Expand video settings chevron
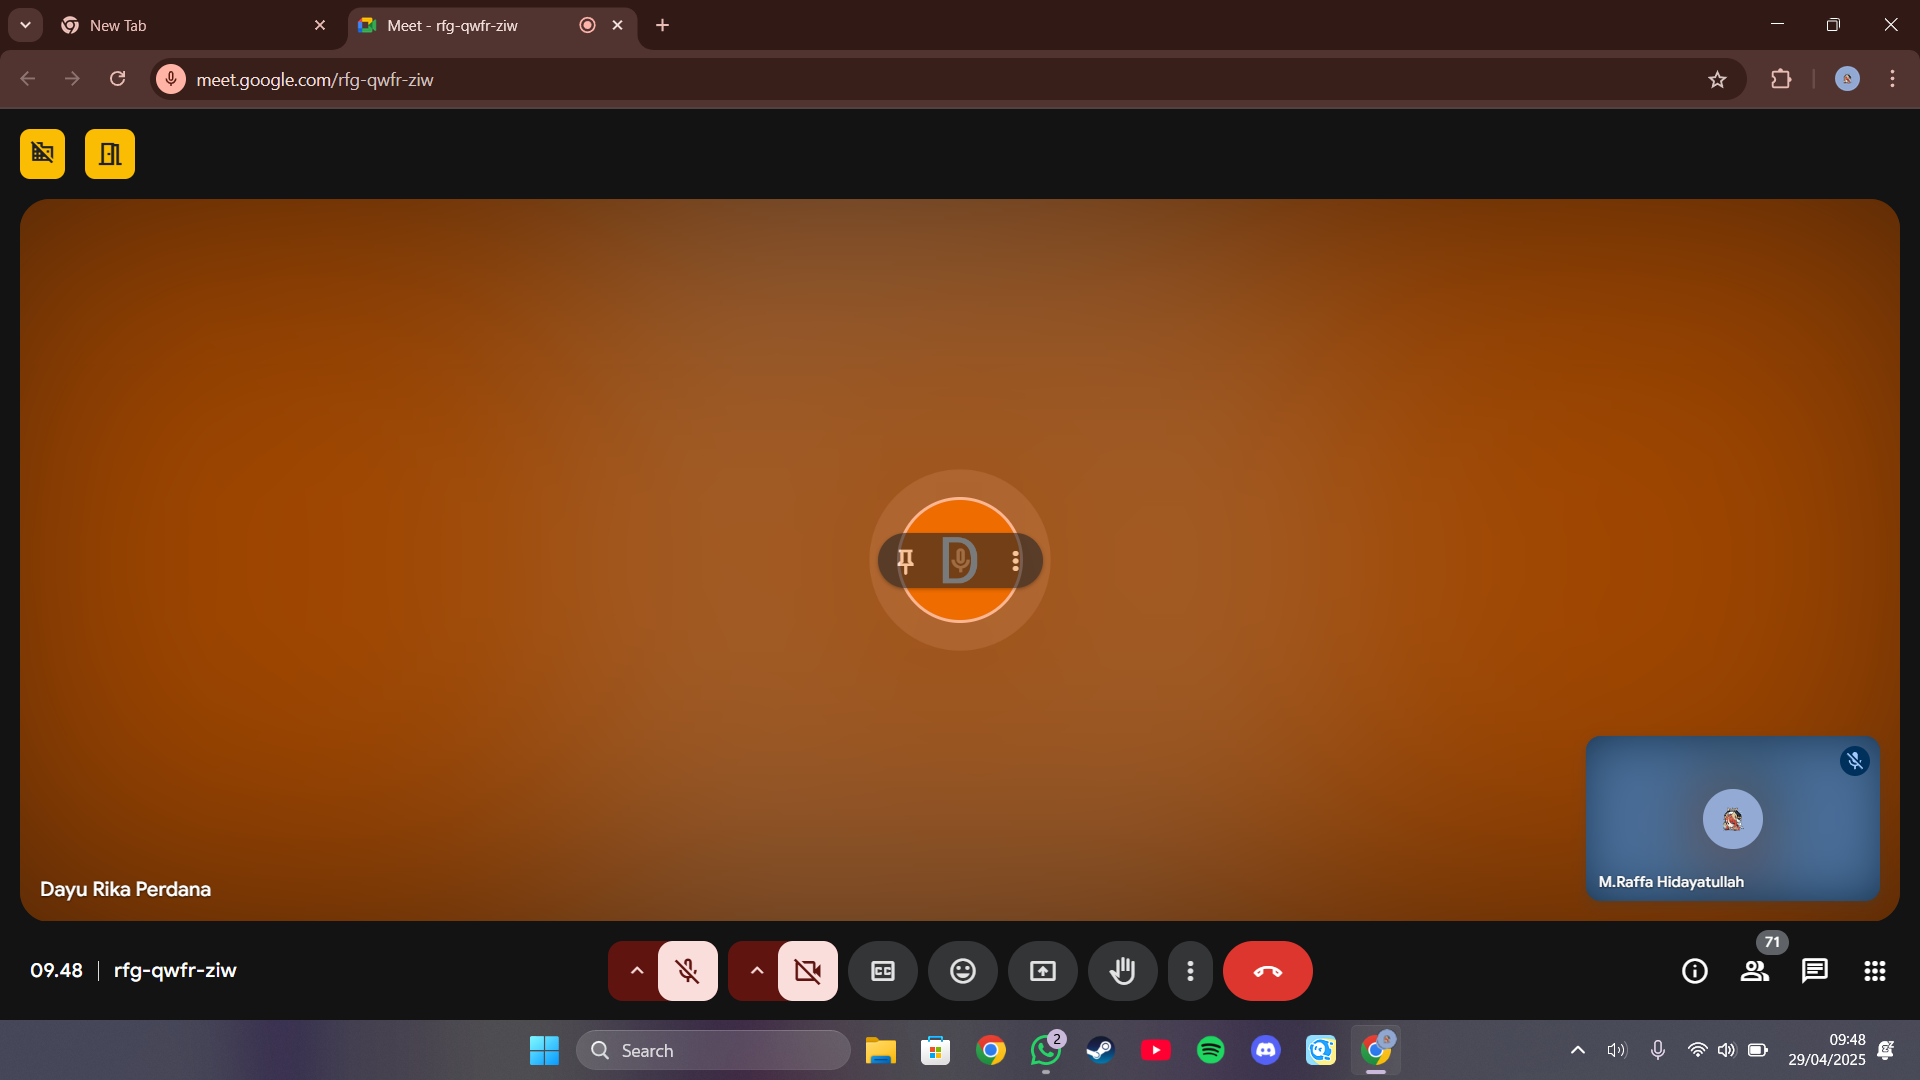The width and height of the screenshot is (1920, 1080). [x=756, y=971]
